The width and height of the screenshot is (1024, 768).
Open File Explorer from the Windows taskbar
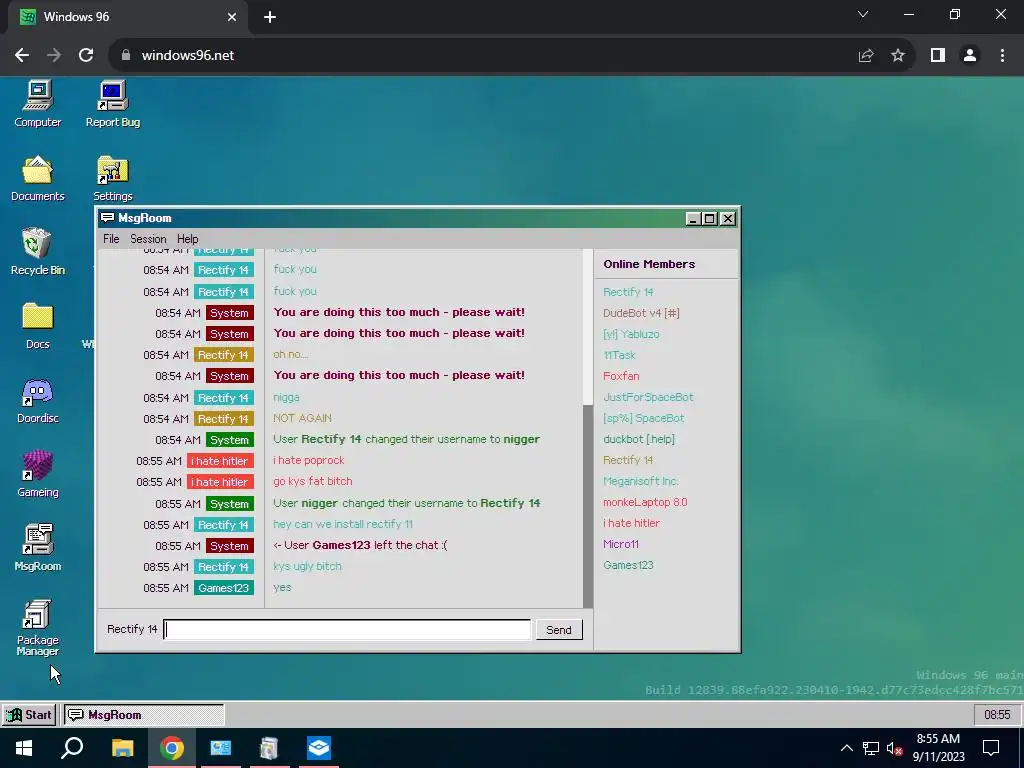point(122,748)
